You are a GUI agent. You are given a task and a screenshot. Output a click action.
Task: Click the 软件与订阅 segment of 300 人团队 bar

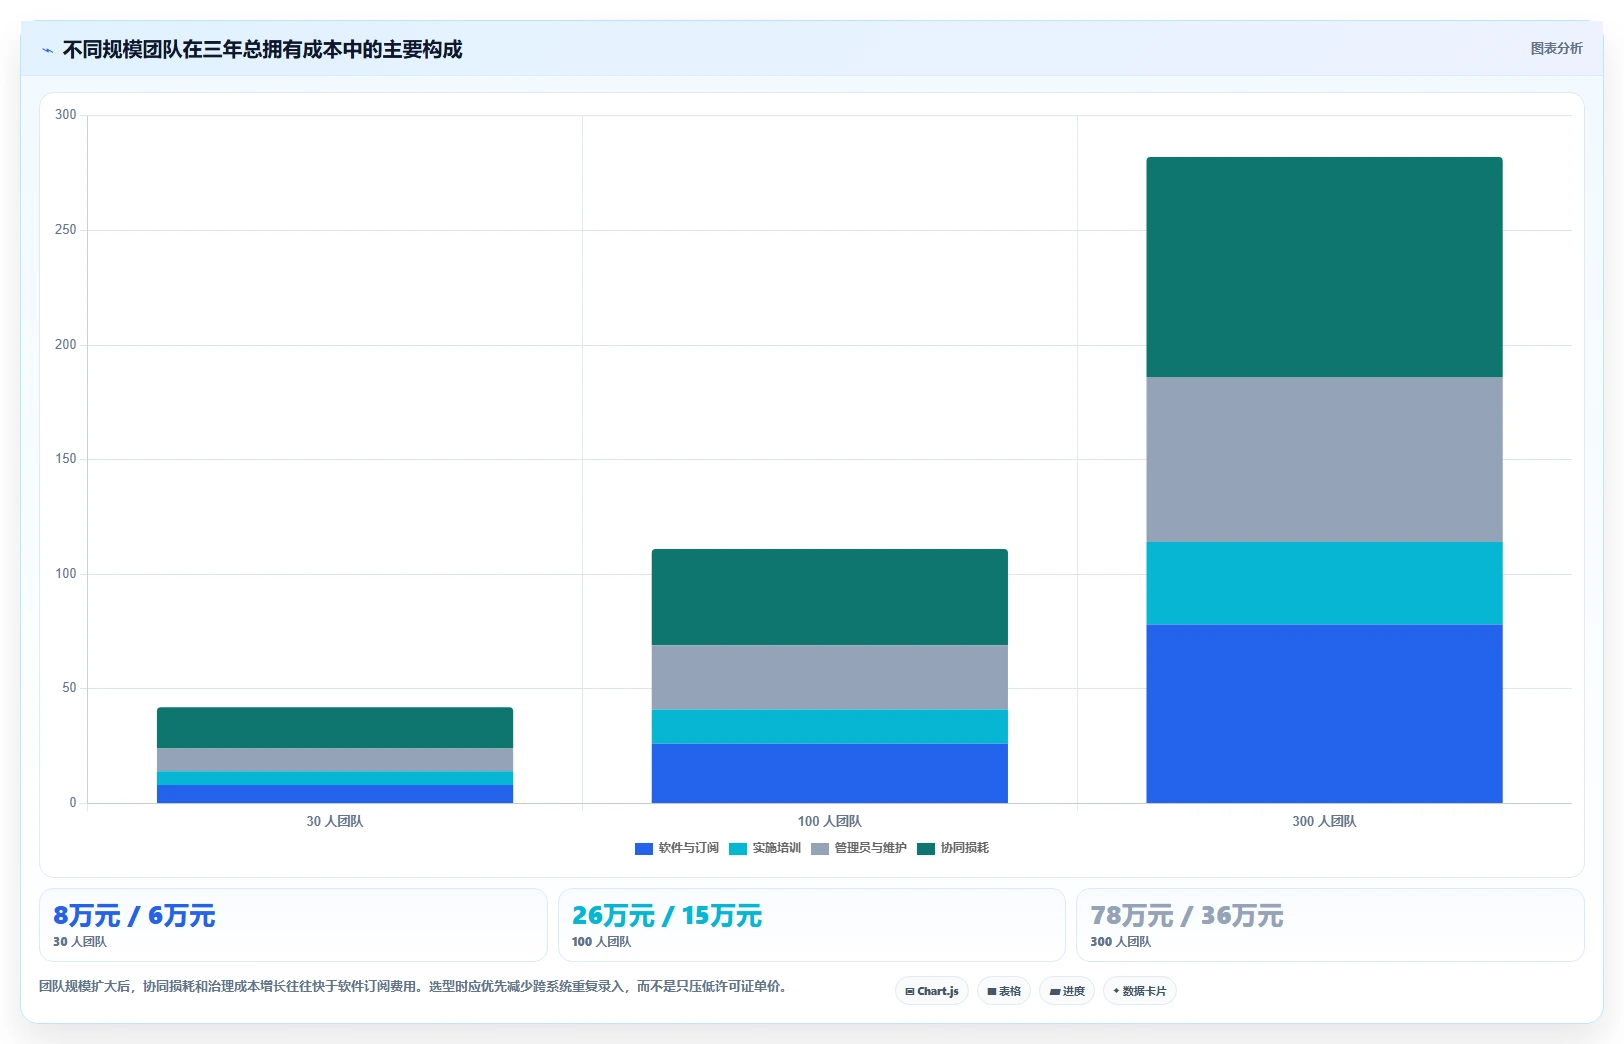coord(1324,714)
